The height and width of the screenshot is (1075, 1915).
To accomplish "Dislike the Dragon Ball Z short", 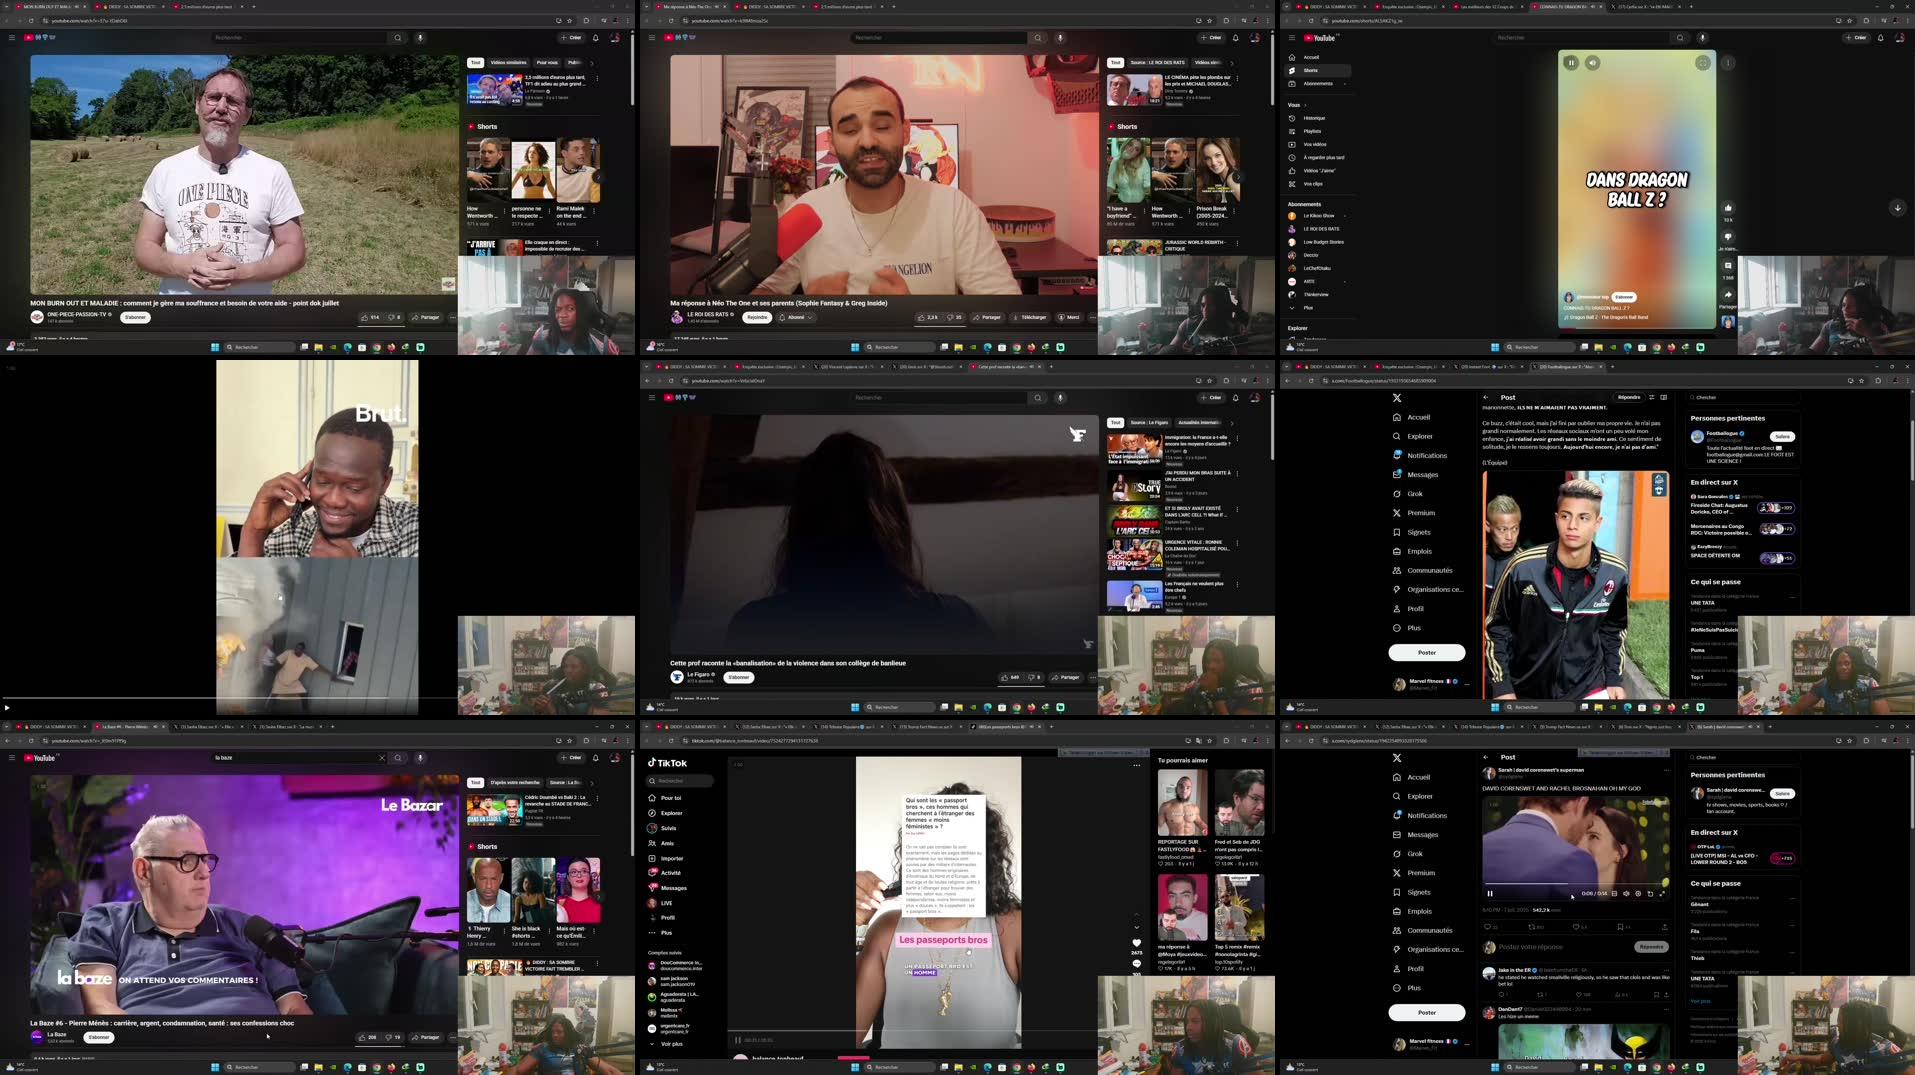I will click(1728, 237).
